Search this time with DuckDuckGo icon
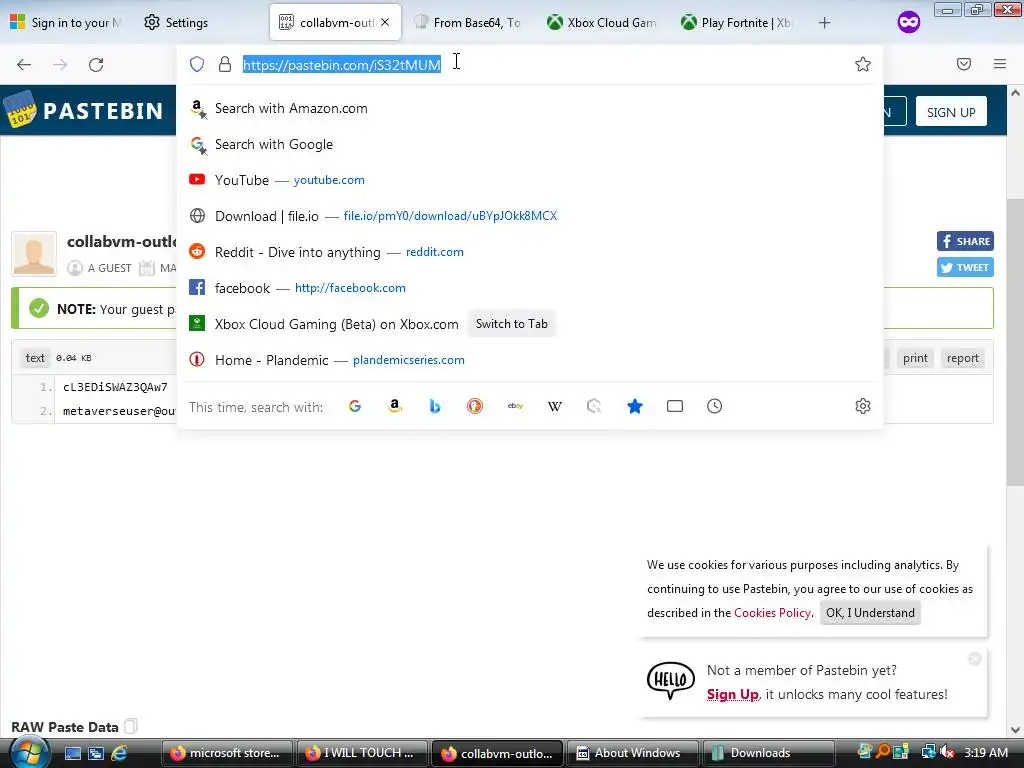The width and height of the screenshot is (1024, 768). pyautogui.click(x=475, y=406)
